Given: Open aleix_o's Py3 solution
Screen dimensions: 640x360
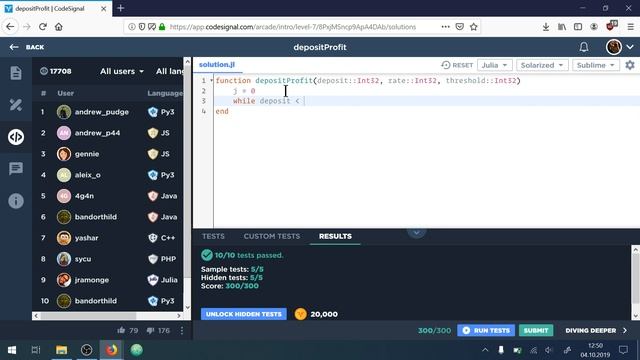Looking at the screenshot, I should (108, 175).
